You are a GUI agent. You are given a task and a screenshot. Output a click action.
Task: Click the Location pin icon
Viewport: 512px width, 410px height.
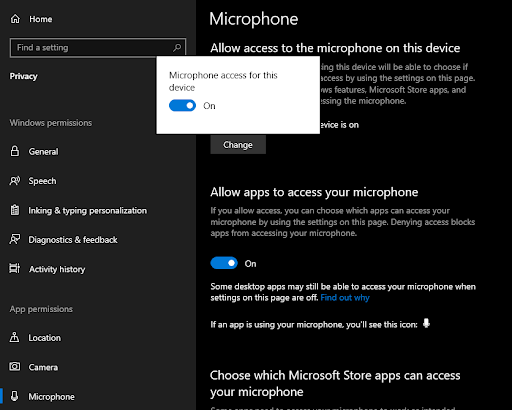click(x=15, y=337)
